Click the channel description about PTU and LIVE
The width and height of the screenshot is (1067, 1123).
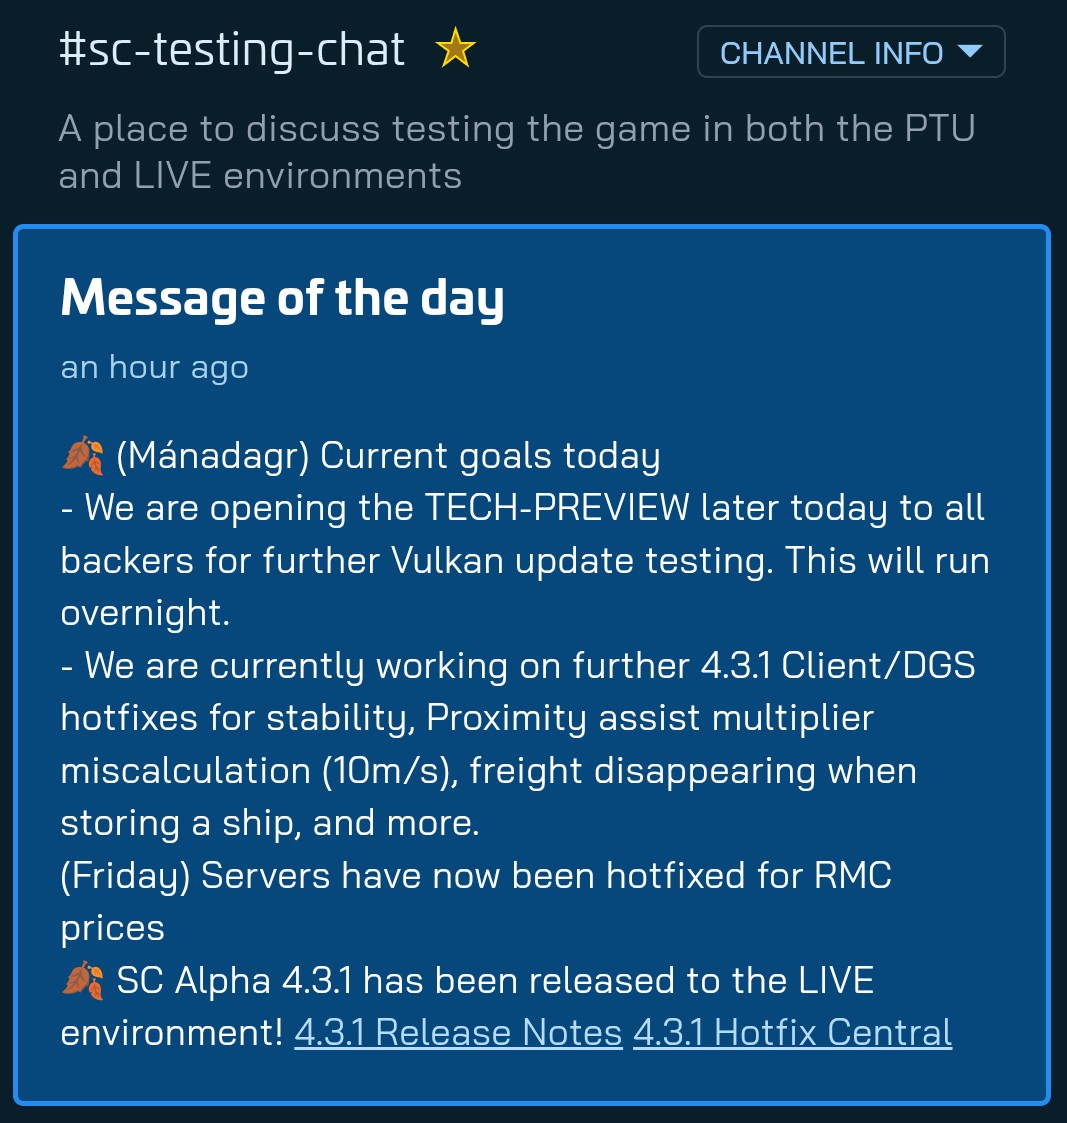(517, 152)
